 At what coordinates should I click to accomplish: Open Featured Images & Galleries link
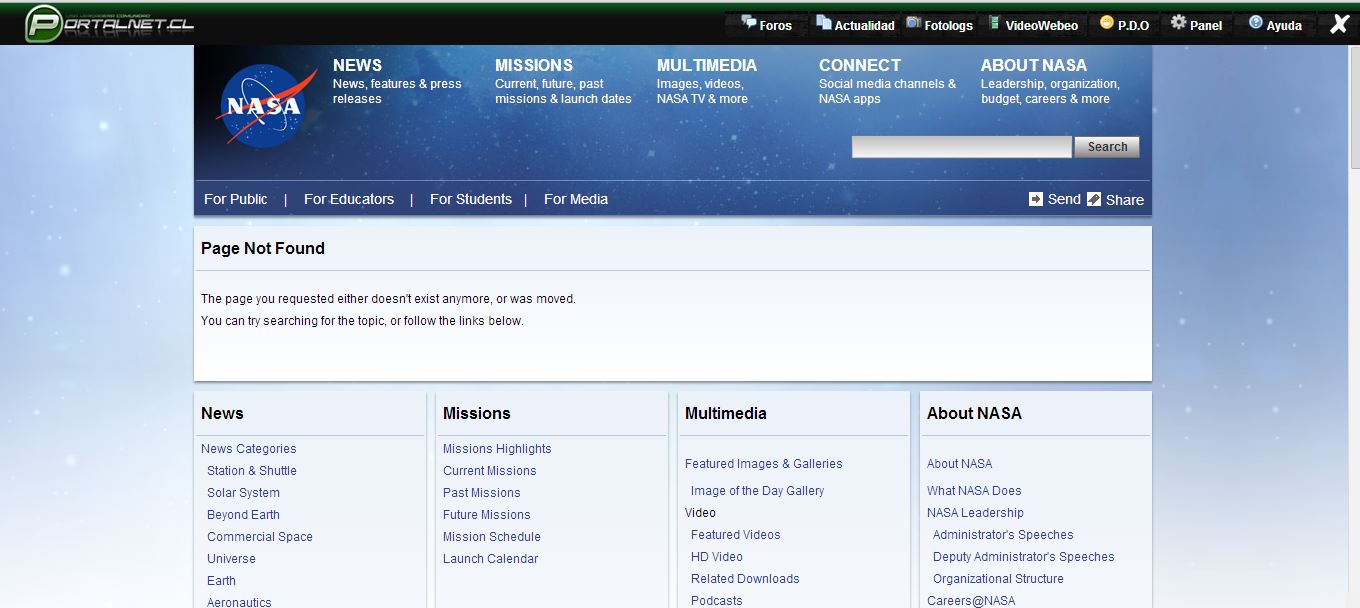click(764, 464)
